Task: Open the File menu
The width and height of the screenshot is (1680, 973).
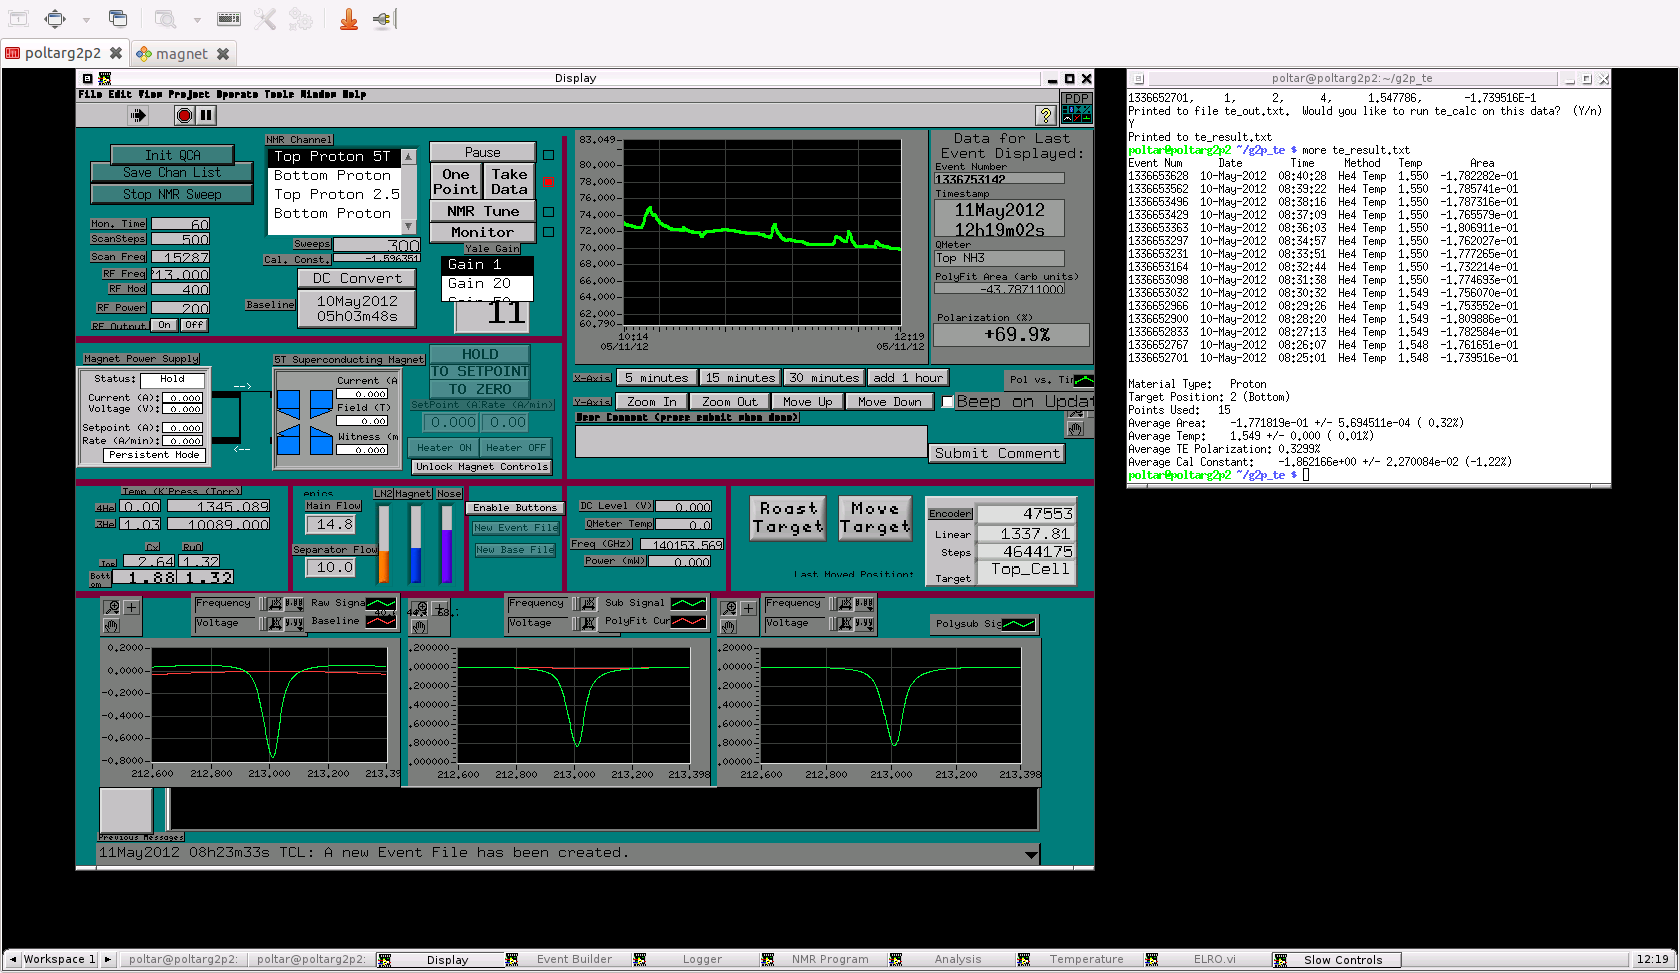Action: click(90, 94)
